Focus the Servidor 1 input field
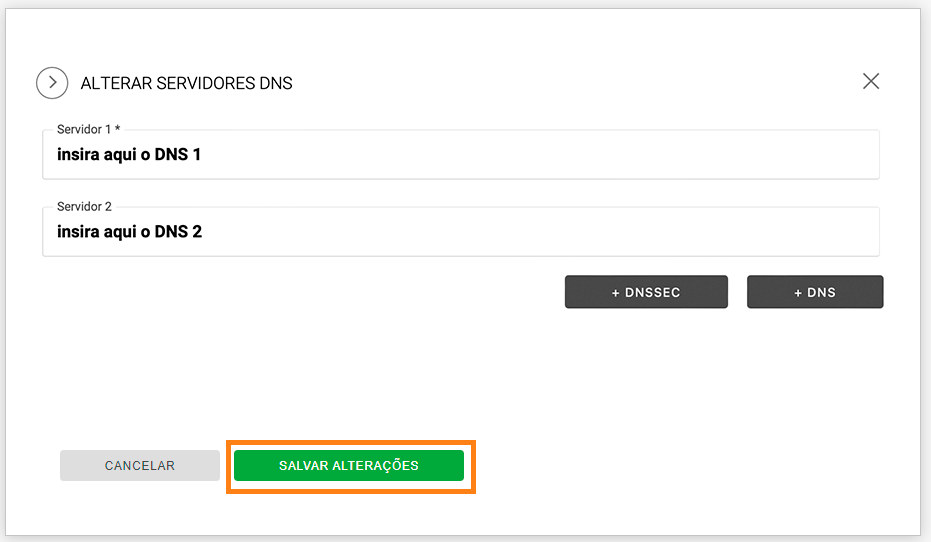The width and height of the screenshot is (931, 542). click(460, 155)
